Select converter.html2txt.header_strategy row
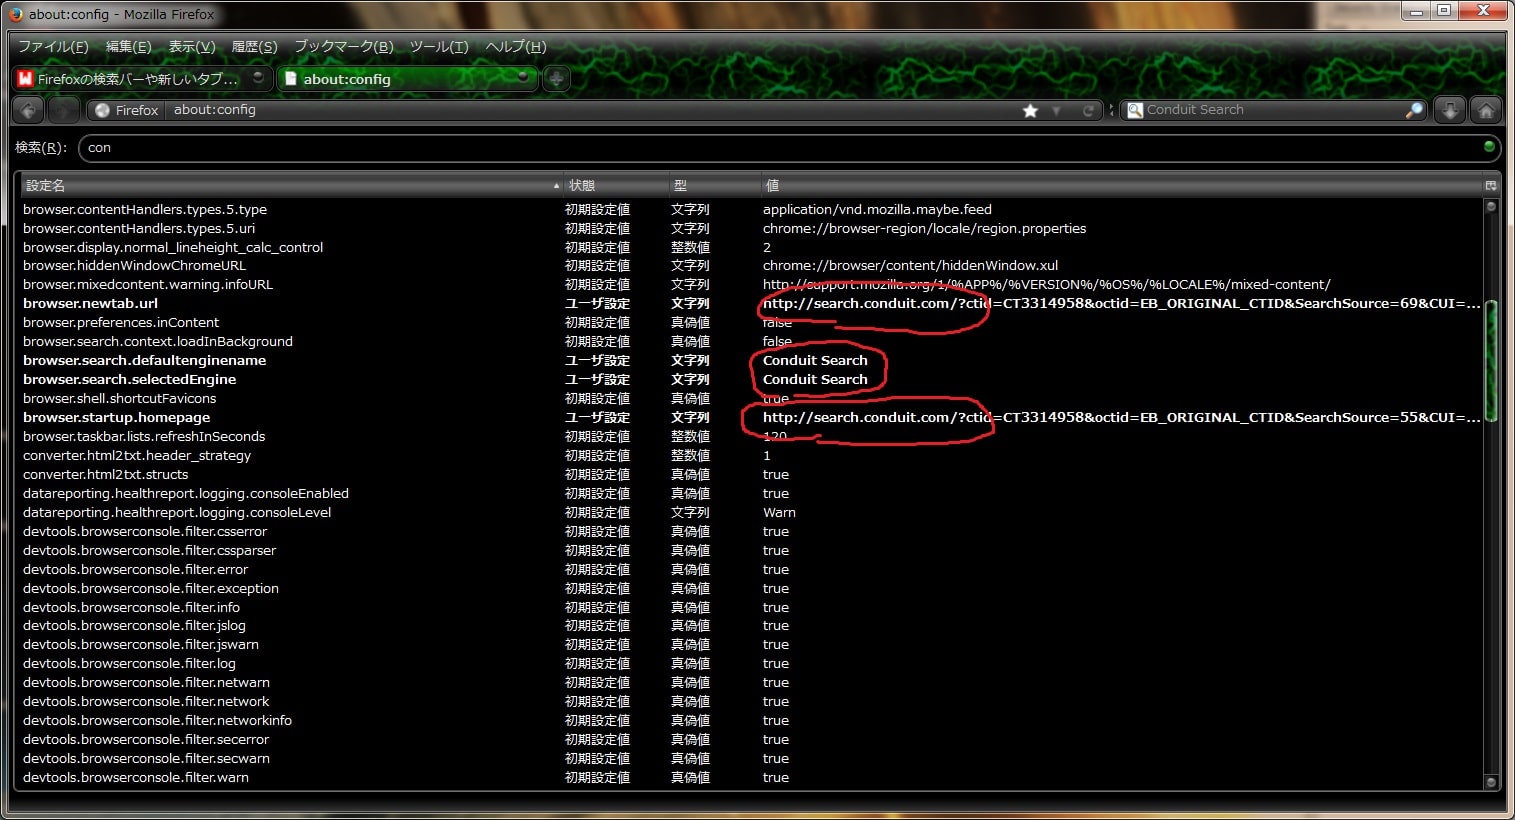 [x=752, y=455]
